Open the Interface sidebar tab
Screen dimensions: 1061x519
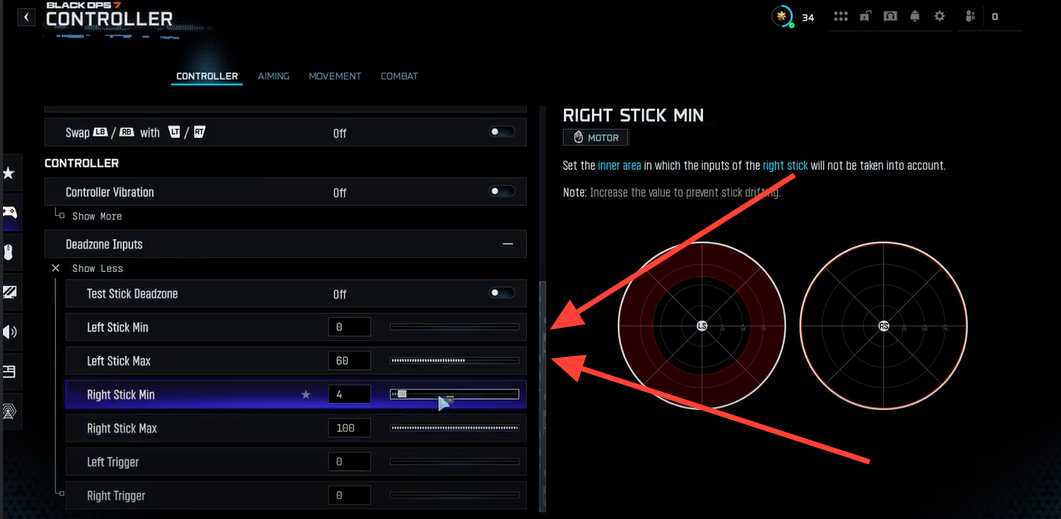coord(9,371)
